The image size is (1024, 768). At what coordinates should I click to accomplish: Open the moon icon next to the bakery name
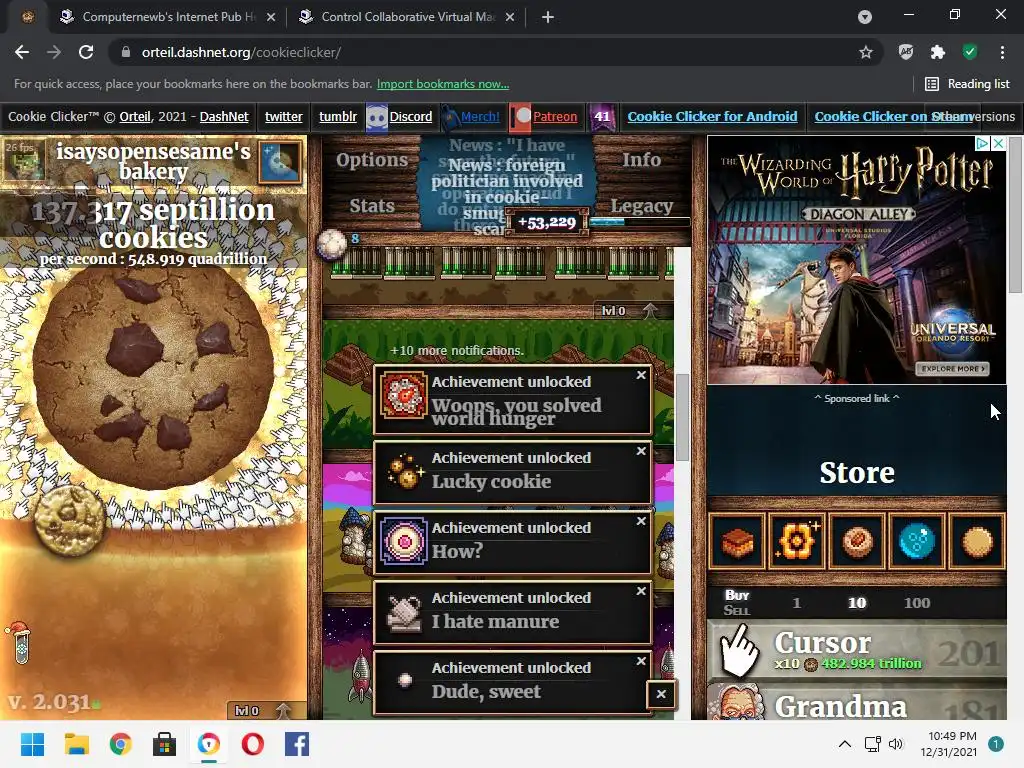coord(280,162)
